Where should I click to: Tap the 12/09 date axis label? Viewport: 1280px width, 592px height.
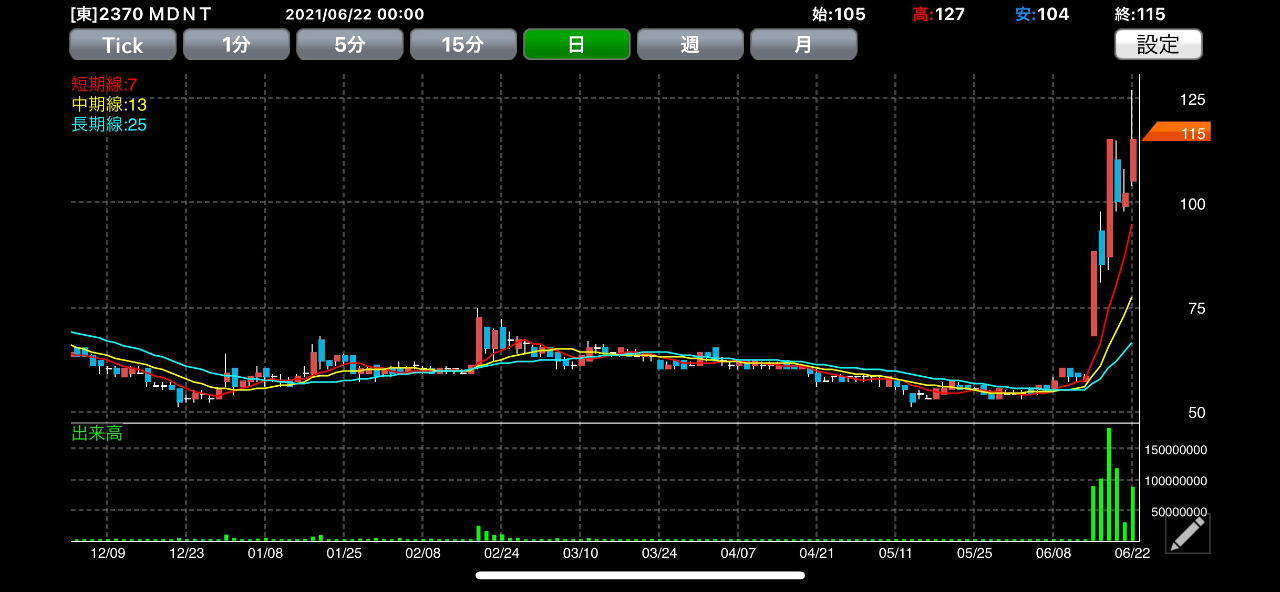pos(107,553)
